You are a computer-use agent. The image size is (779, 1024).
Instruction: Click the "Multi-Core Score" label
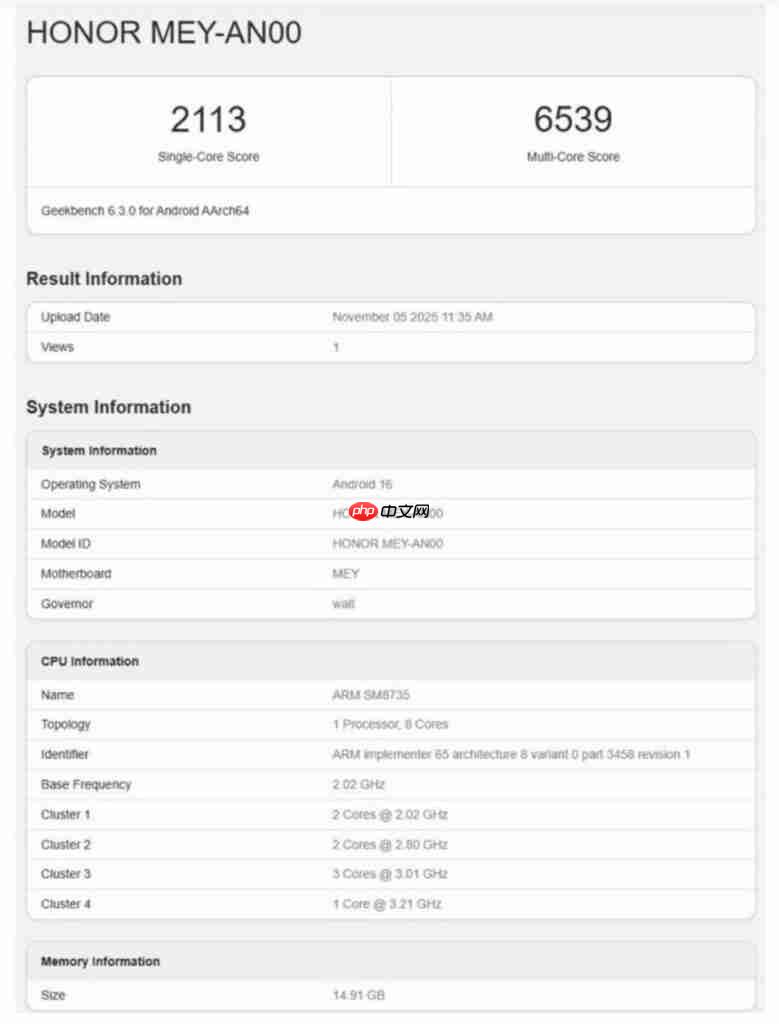[573, 157]
